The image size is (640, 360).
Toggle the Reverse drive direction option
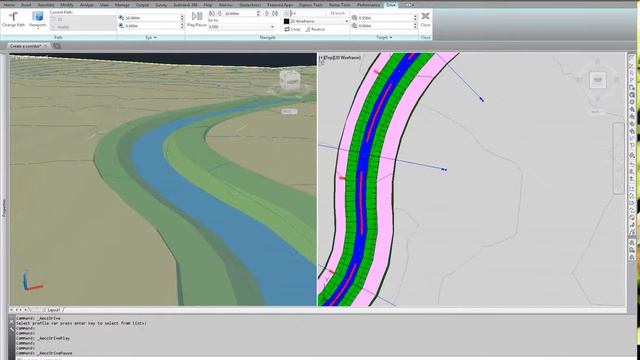[x=315, y=29]
